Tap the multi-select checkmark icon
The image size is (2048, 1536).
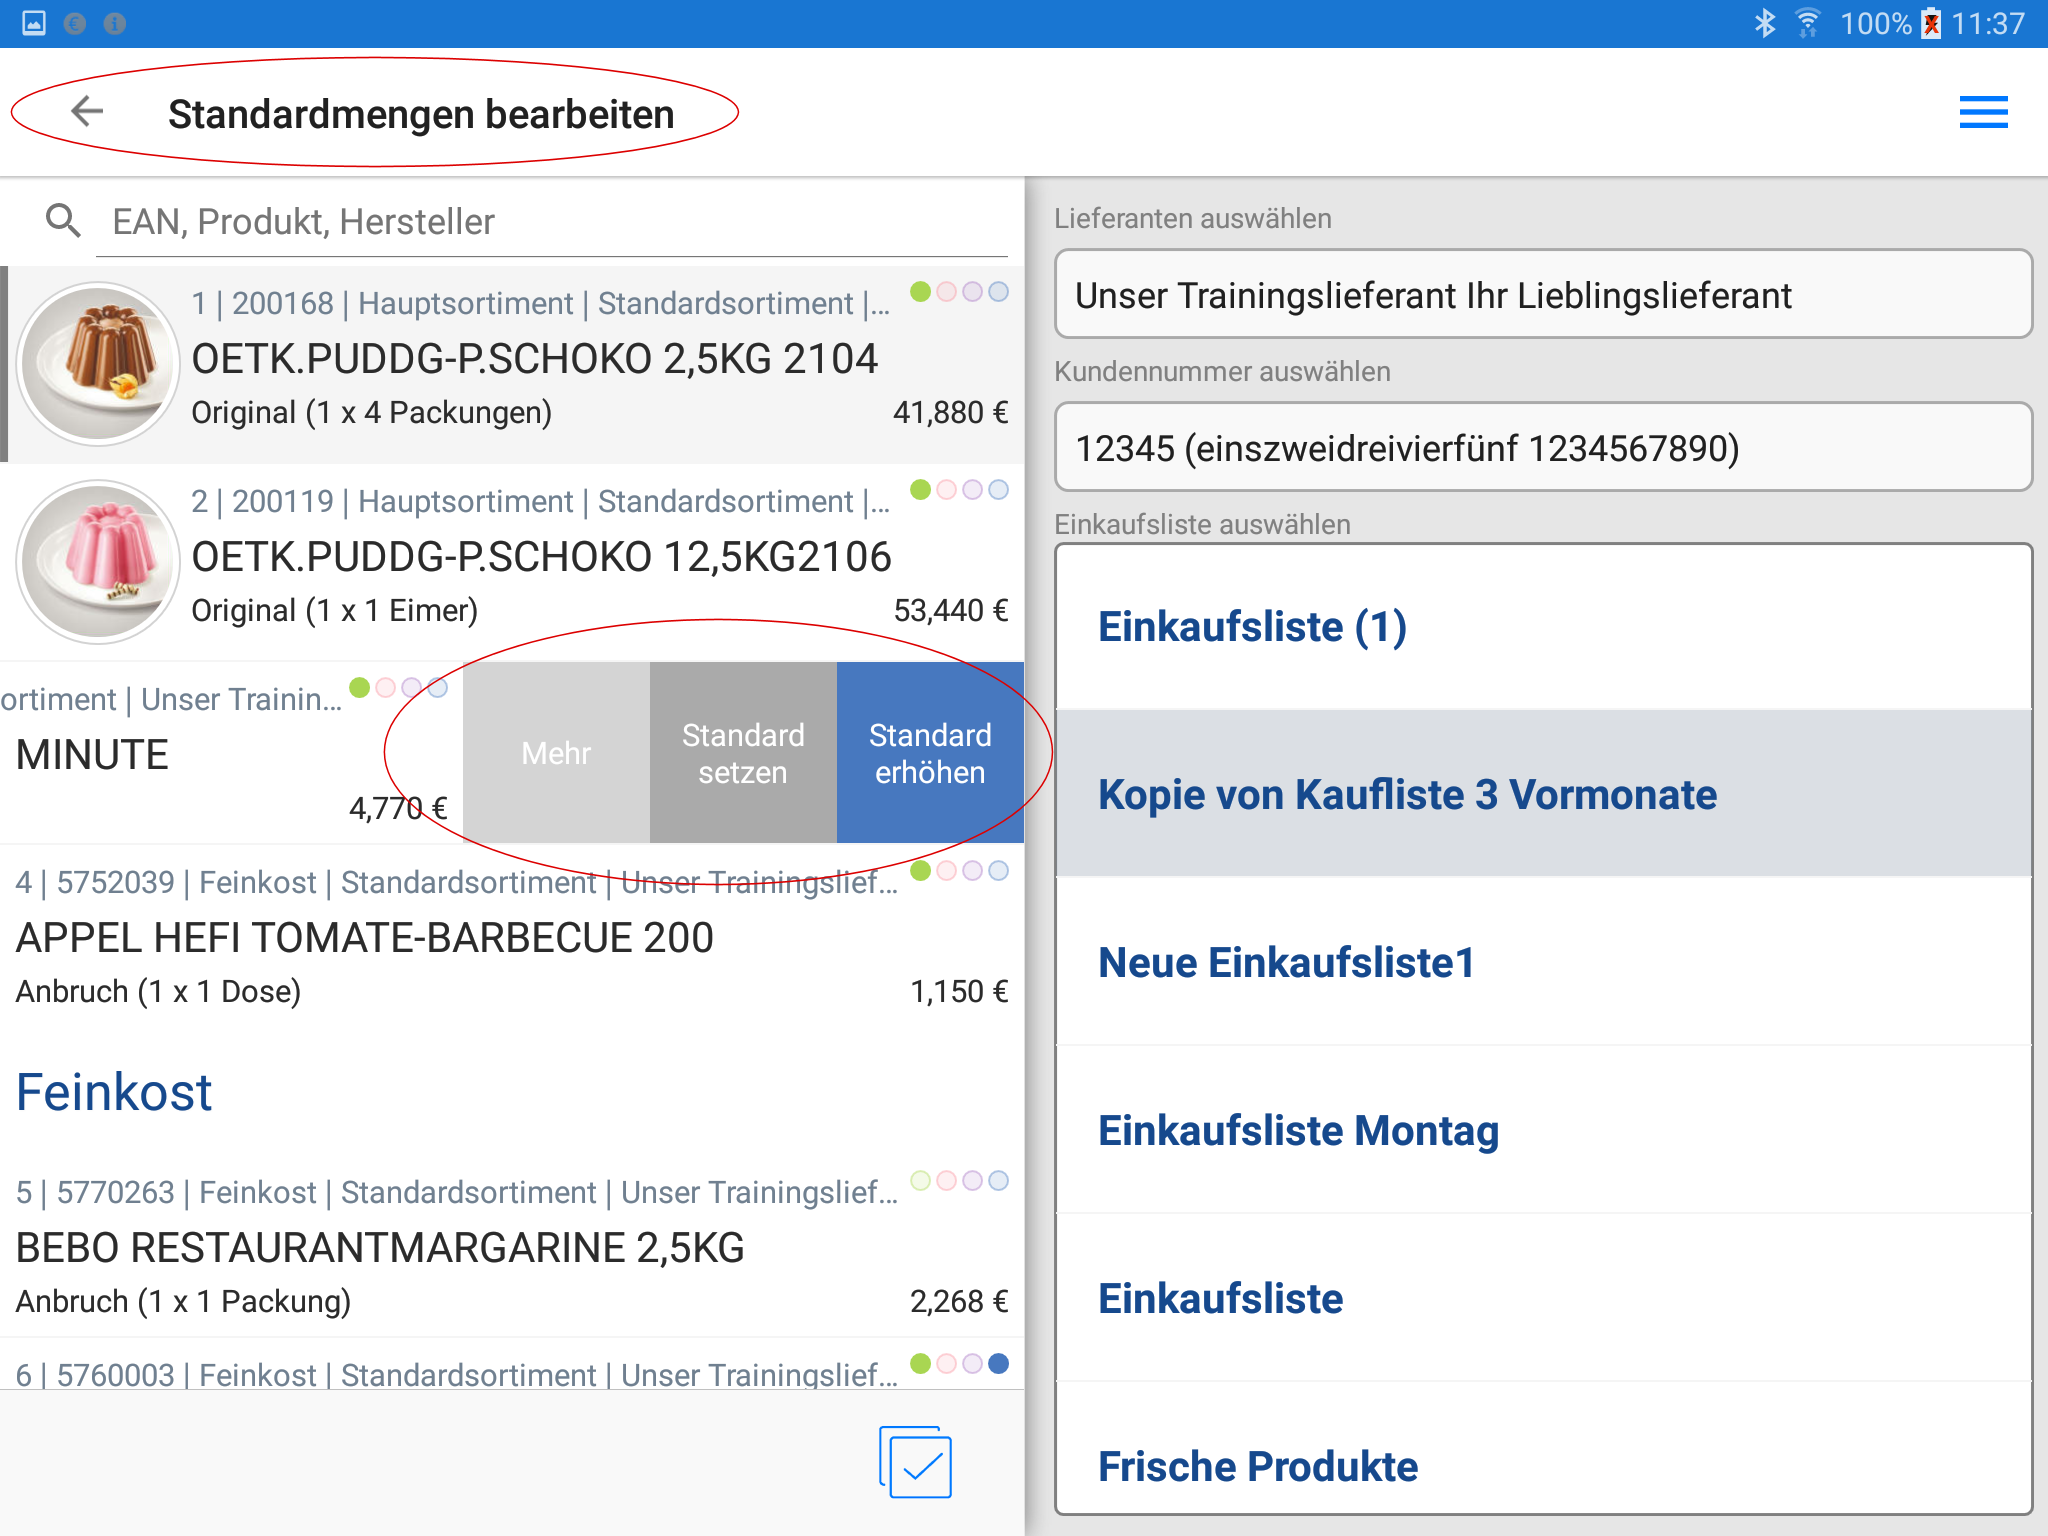click(916, 1462)
